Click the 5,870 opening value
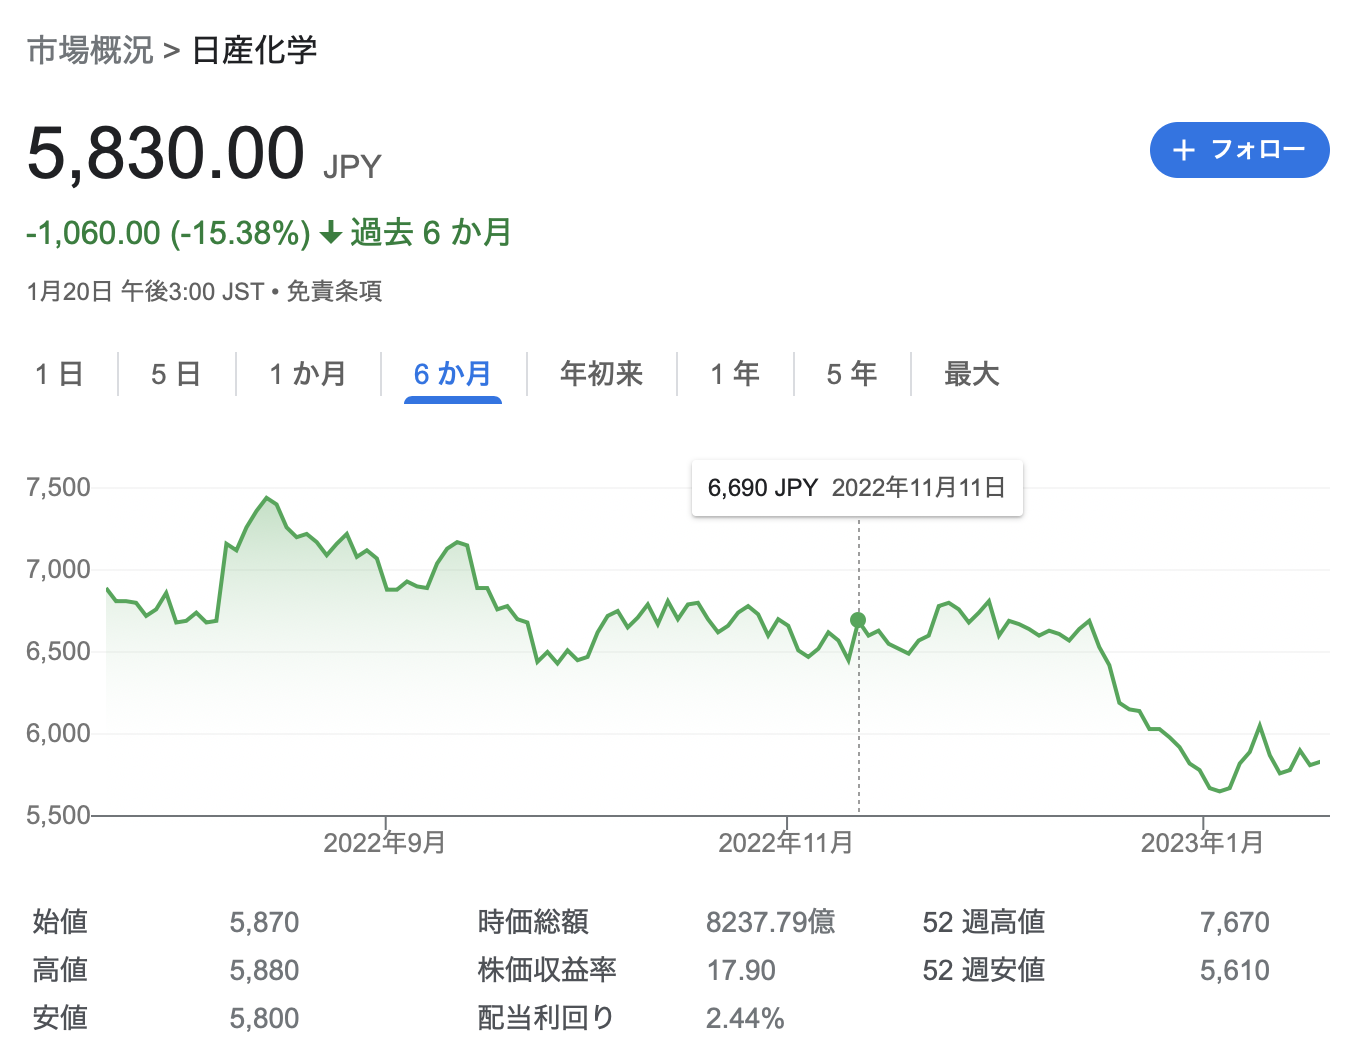The image size is (1352, 1052). click(264, 922)
